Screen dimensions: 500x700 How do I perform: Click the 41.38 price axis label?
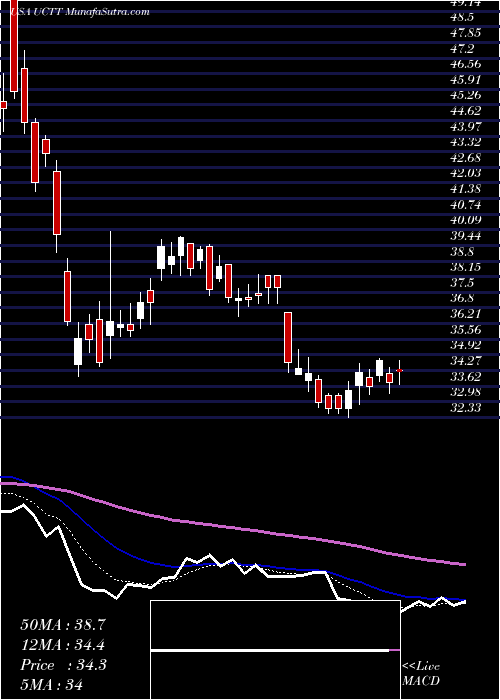point(466,189)
